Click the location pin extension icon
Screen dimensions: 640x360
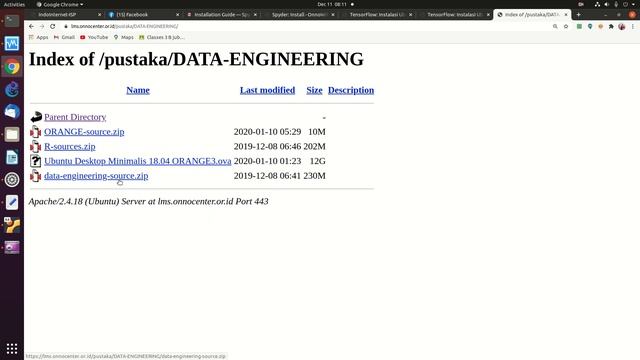click(590, 26)
